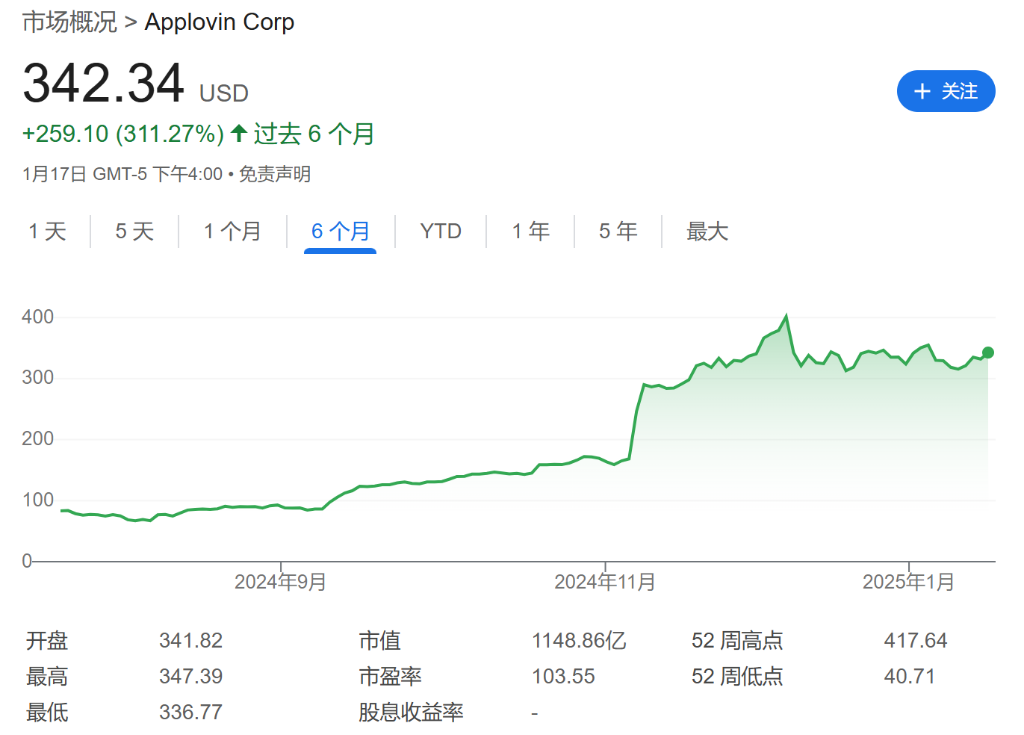Click the 过去 6 个月 label
The width and height of the screenshot is (1024, 735).
click(314, 134)
